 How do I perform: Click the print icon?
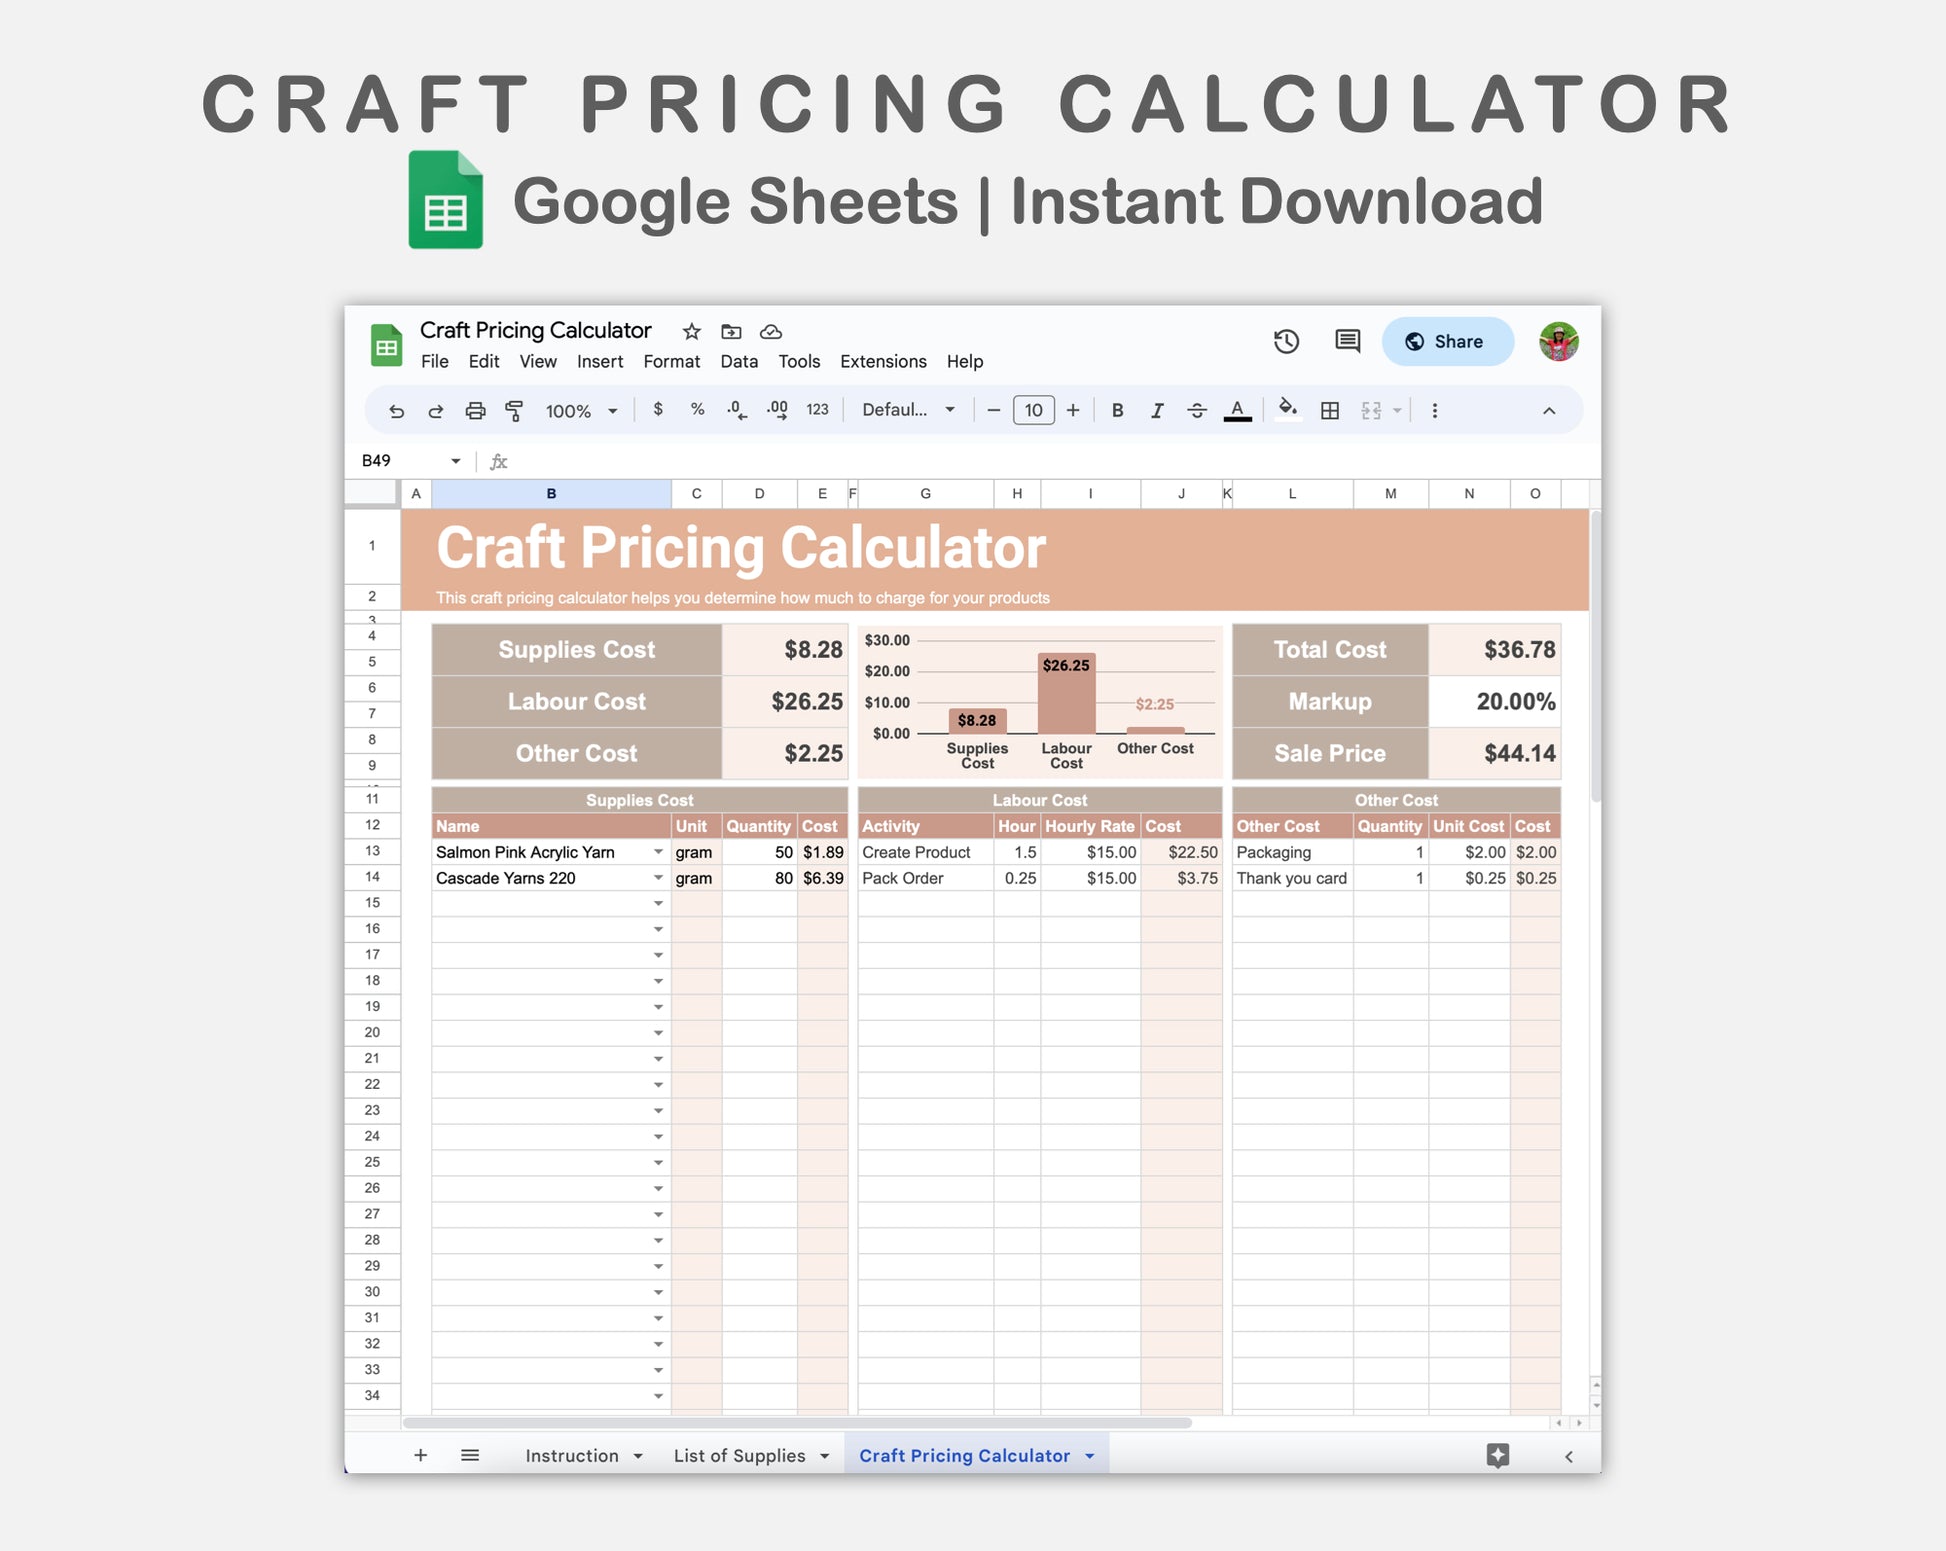click(475, 411)
